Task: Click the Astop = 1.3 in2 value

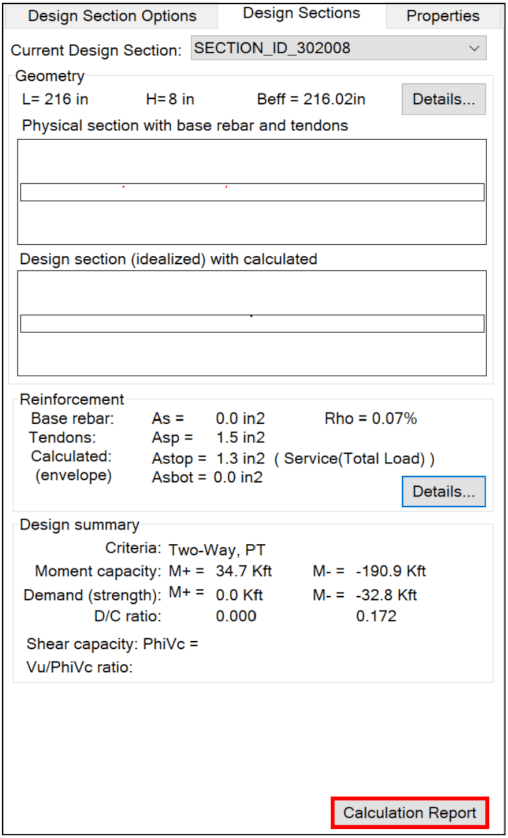Action: (208, 459)
